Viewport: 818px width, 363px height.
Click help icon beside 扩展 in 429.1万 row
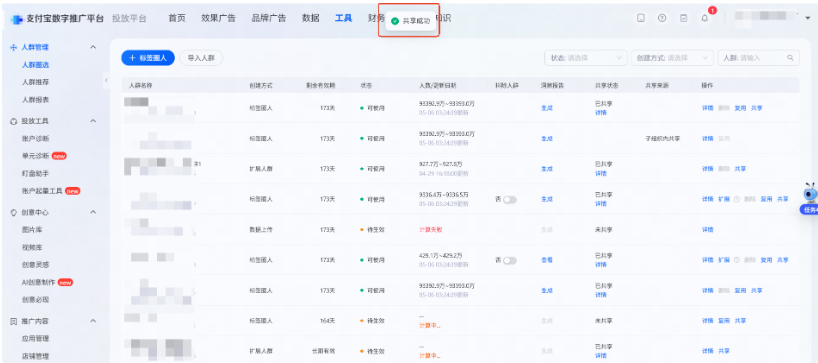pyautogui.click(x=737, y=260)
